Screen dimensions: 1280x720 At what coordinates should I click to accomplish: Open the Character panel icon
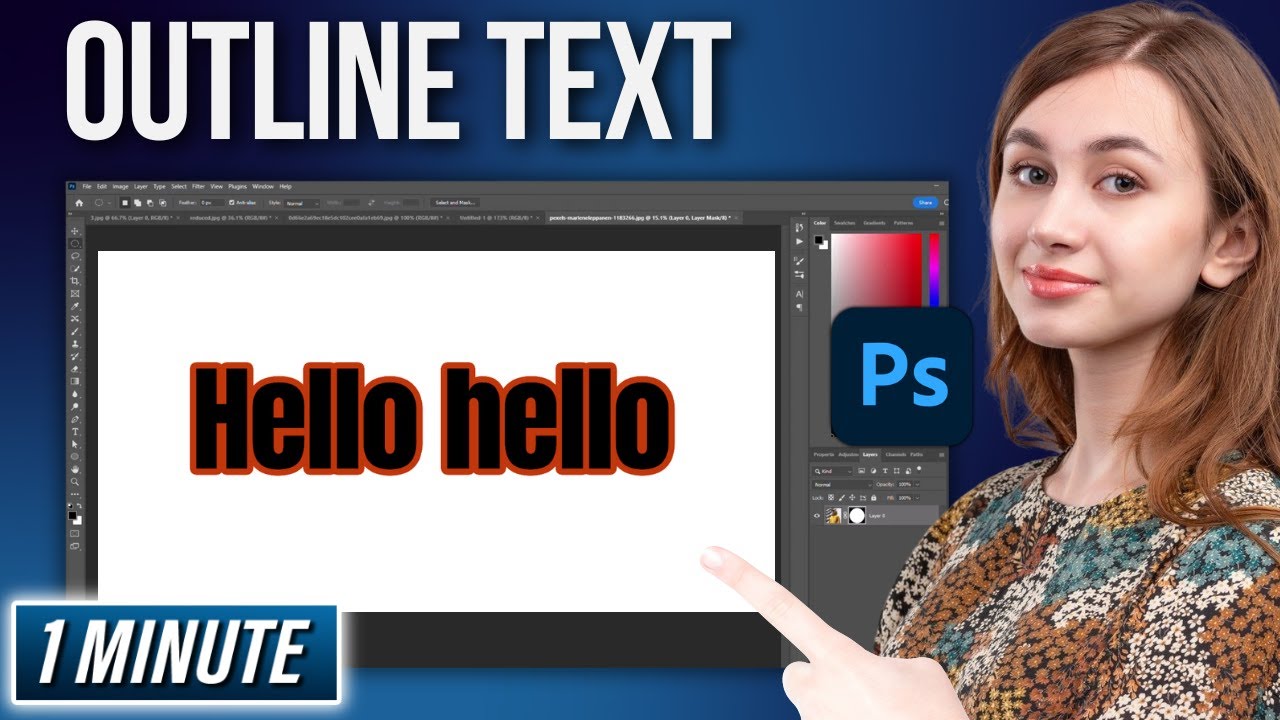(799, 294)
